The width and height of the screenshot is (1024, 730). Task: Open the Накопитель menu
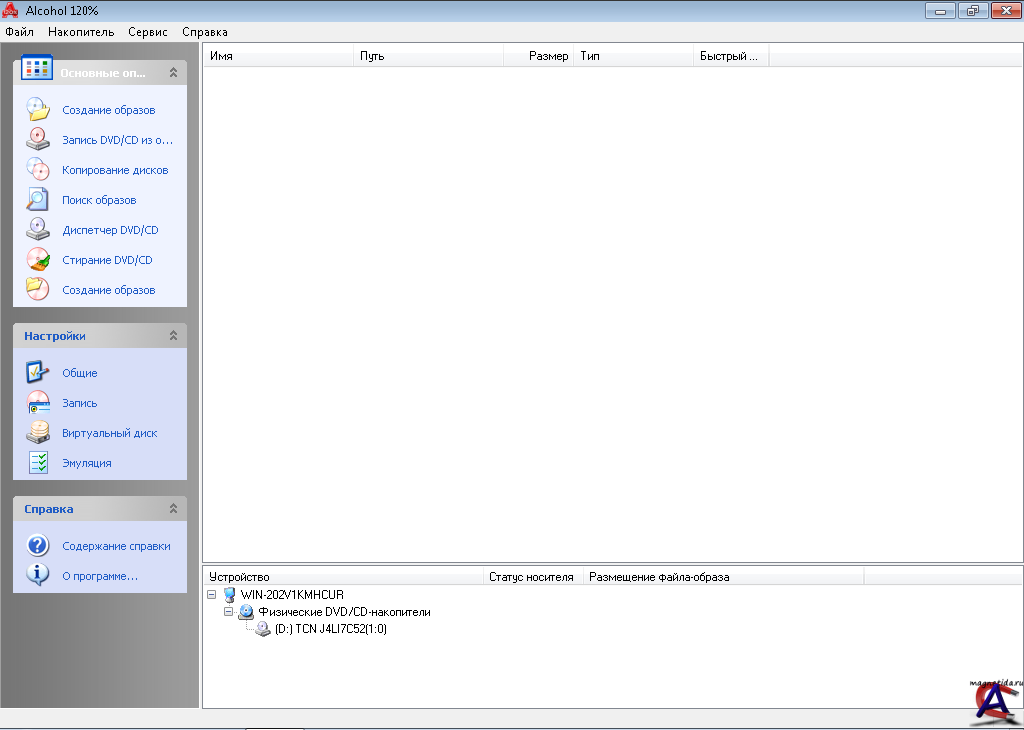(81, 32)
